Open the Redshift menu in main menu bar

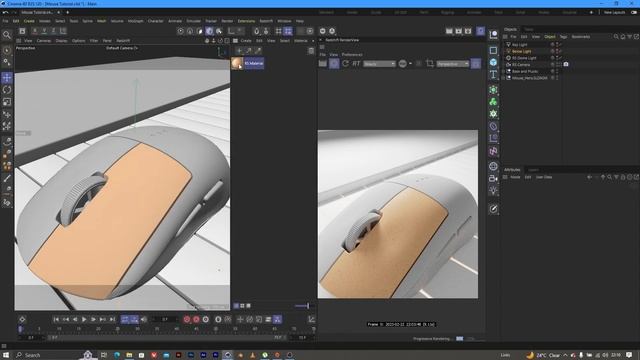coord(266,21)
